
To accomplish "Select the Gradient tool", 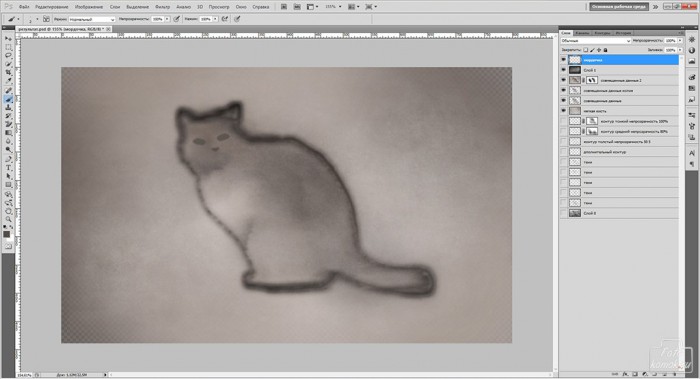I will 8,133.
